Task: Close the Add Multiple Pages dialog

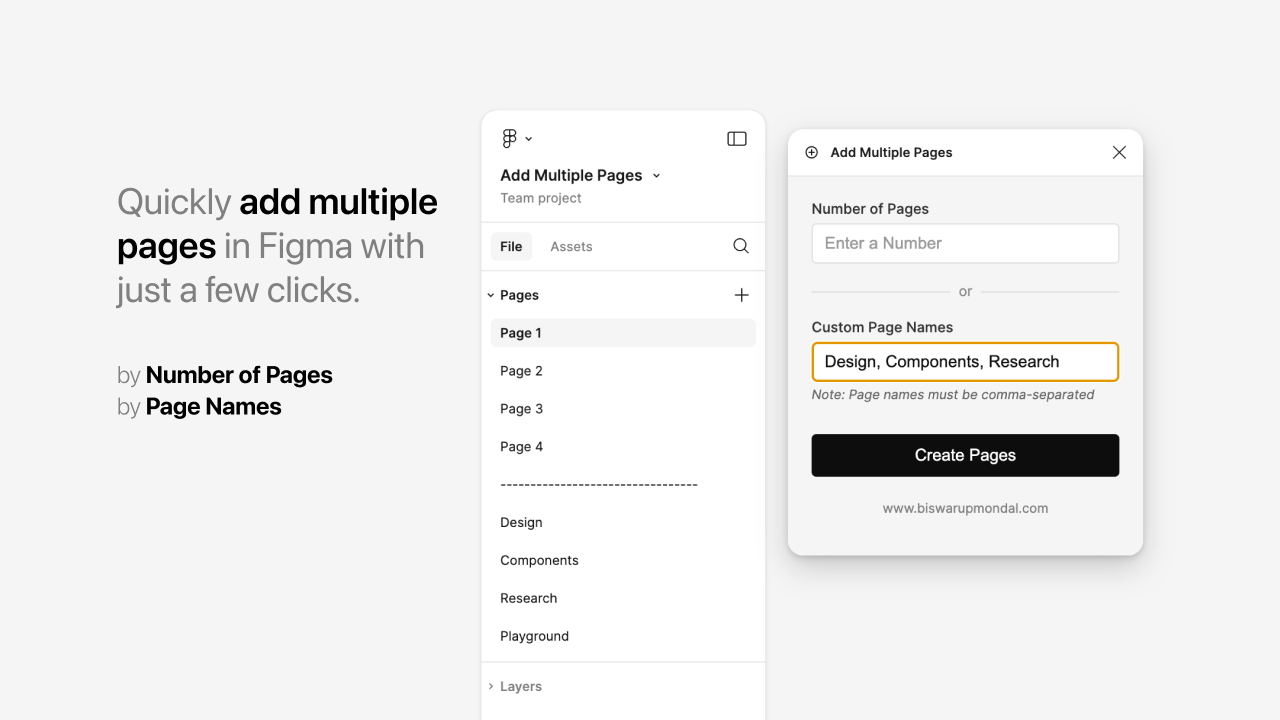Action: coord(1119,152)
